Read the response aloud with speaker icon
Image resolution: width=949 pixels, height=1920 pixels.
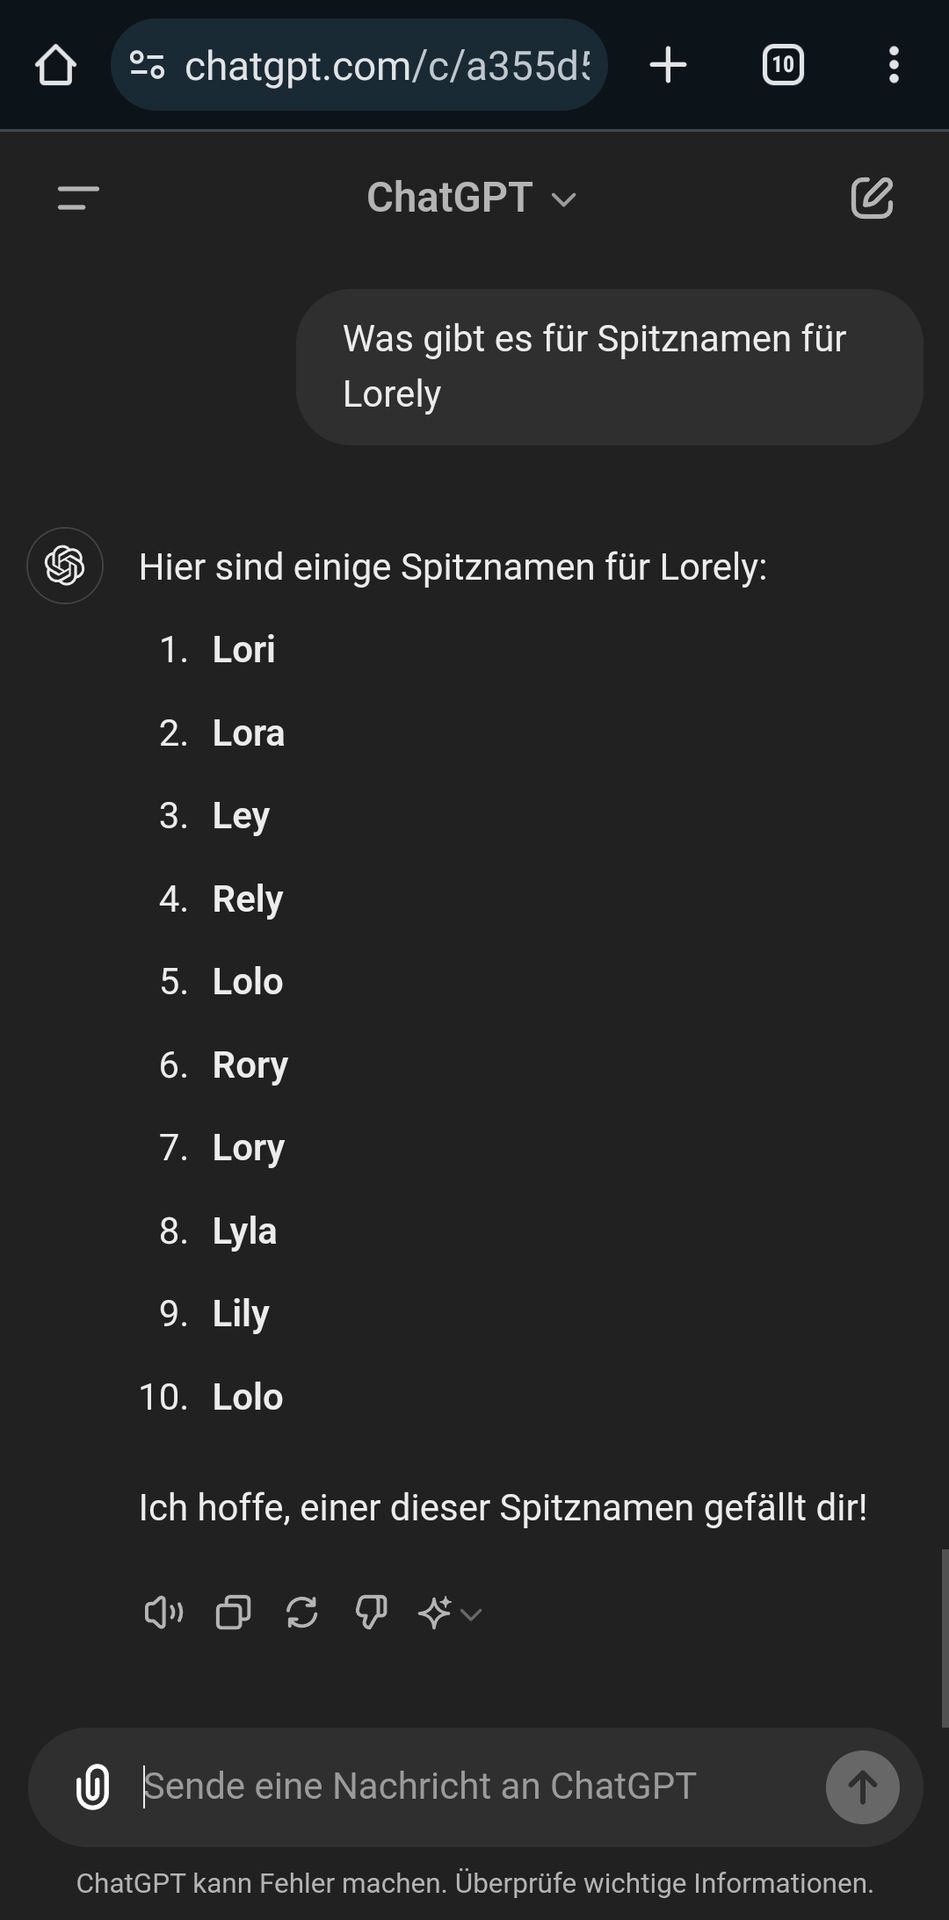tap(164, 1612)
